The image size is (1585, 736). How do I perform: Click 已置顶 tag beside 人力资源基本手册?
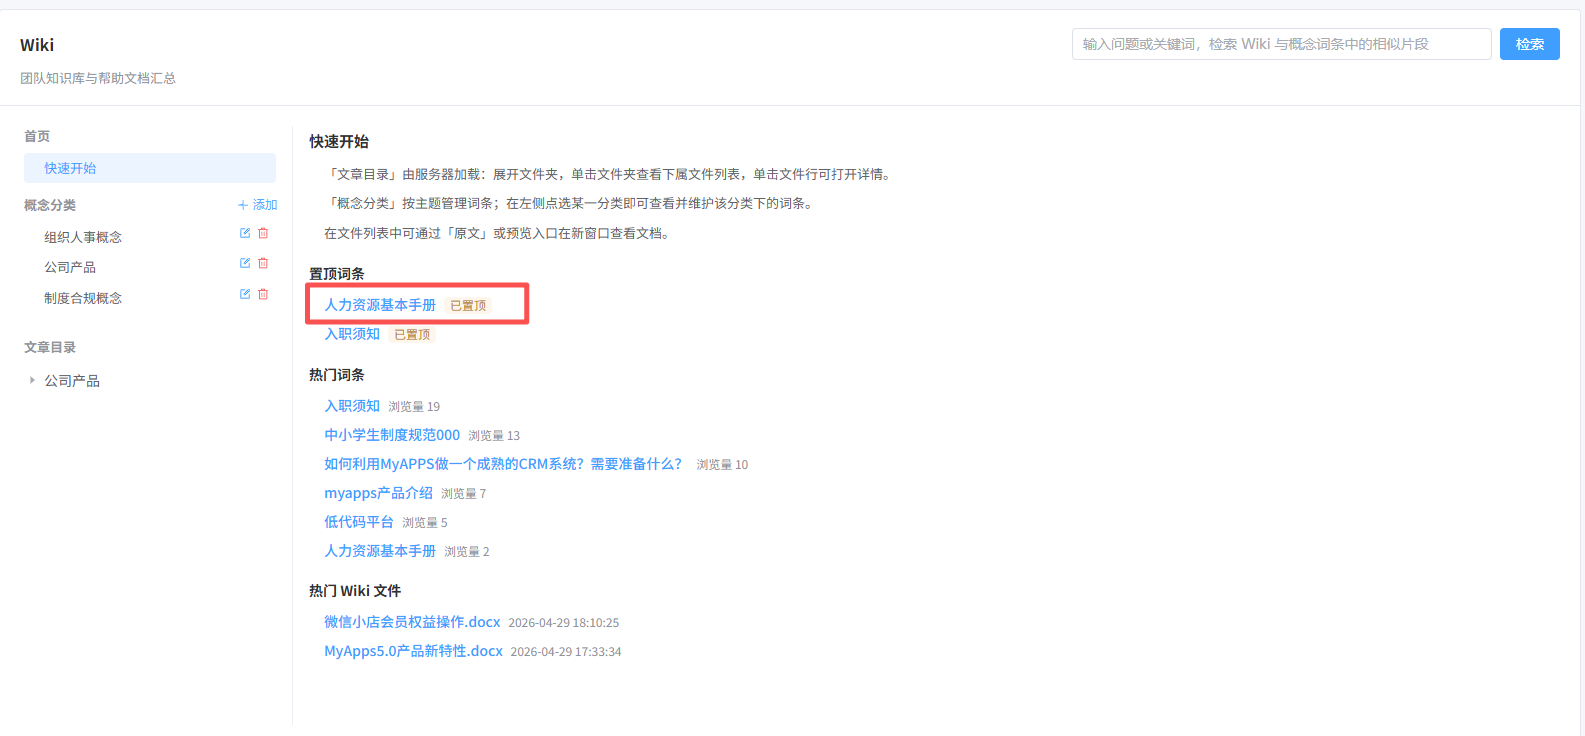pyautogui.click(x=468, y=306)
